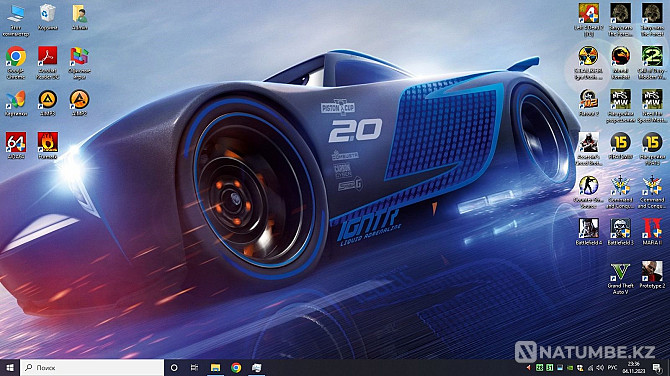This screenshot has height=376, width=670.
Task: Select the colorful blocks shortcut beside Acrobat Reader
Action: 79,63
